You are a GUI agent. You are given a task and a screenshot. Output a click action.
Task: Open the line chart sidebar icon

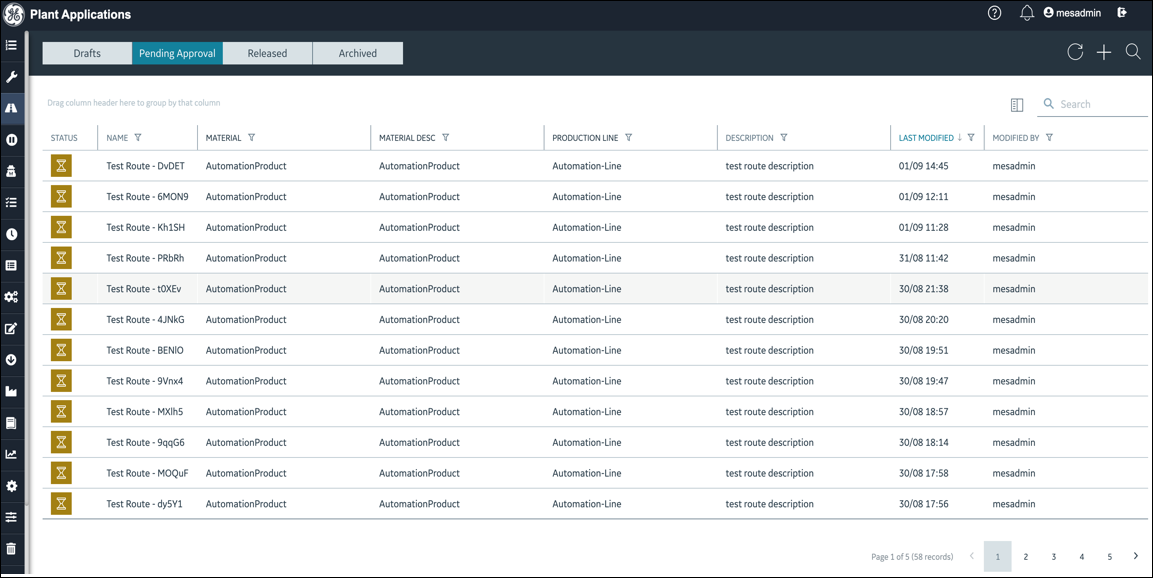11,454
